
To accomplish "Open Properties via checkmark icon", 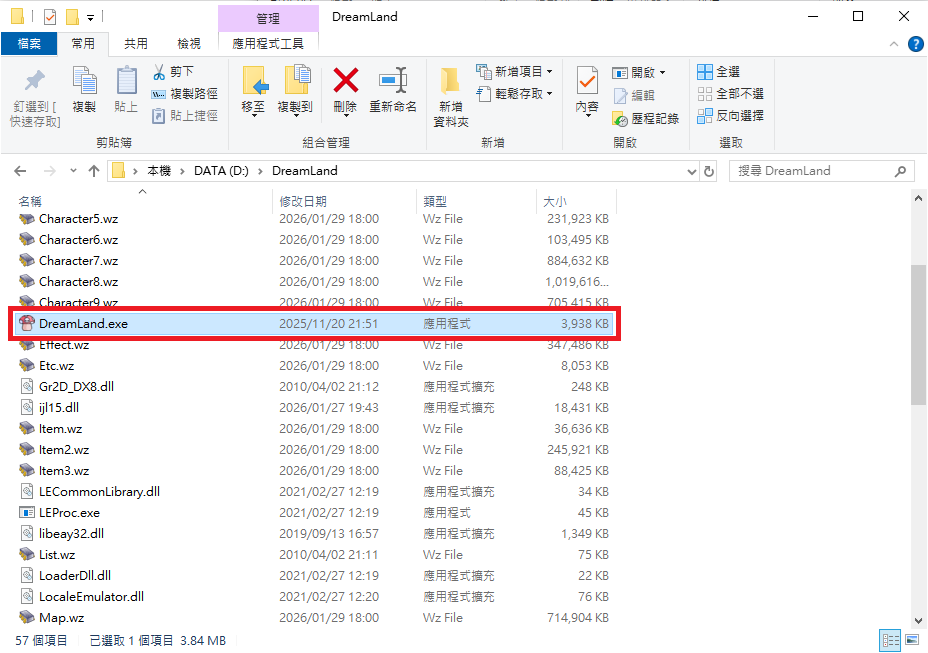I will coord(587,82).
